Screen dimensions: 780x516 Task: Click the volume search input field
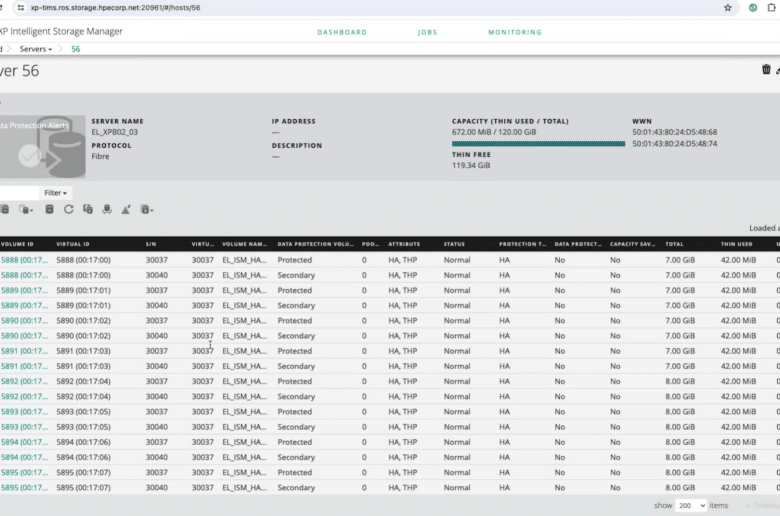(19, 193)
